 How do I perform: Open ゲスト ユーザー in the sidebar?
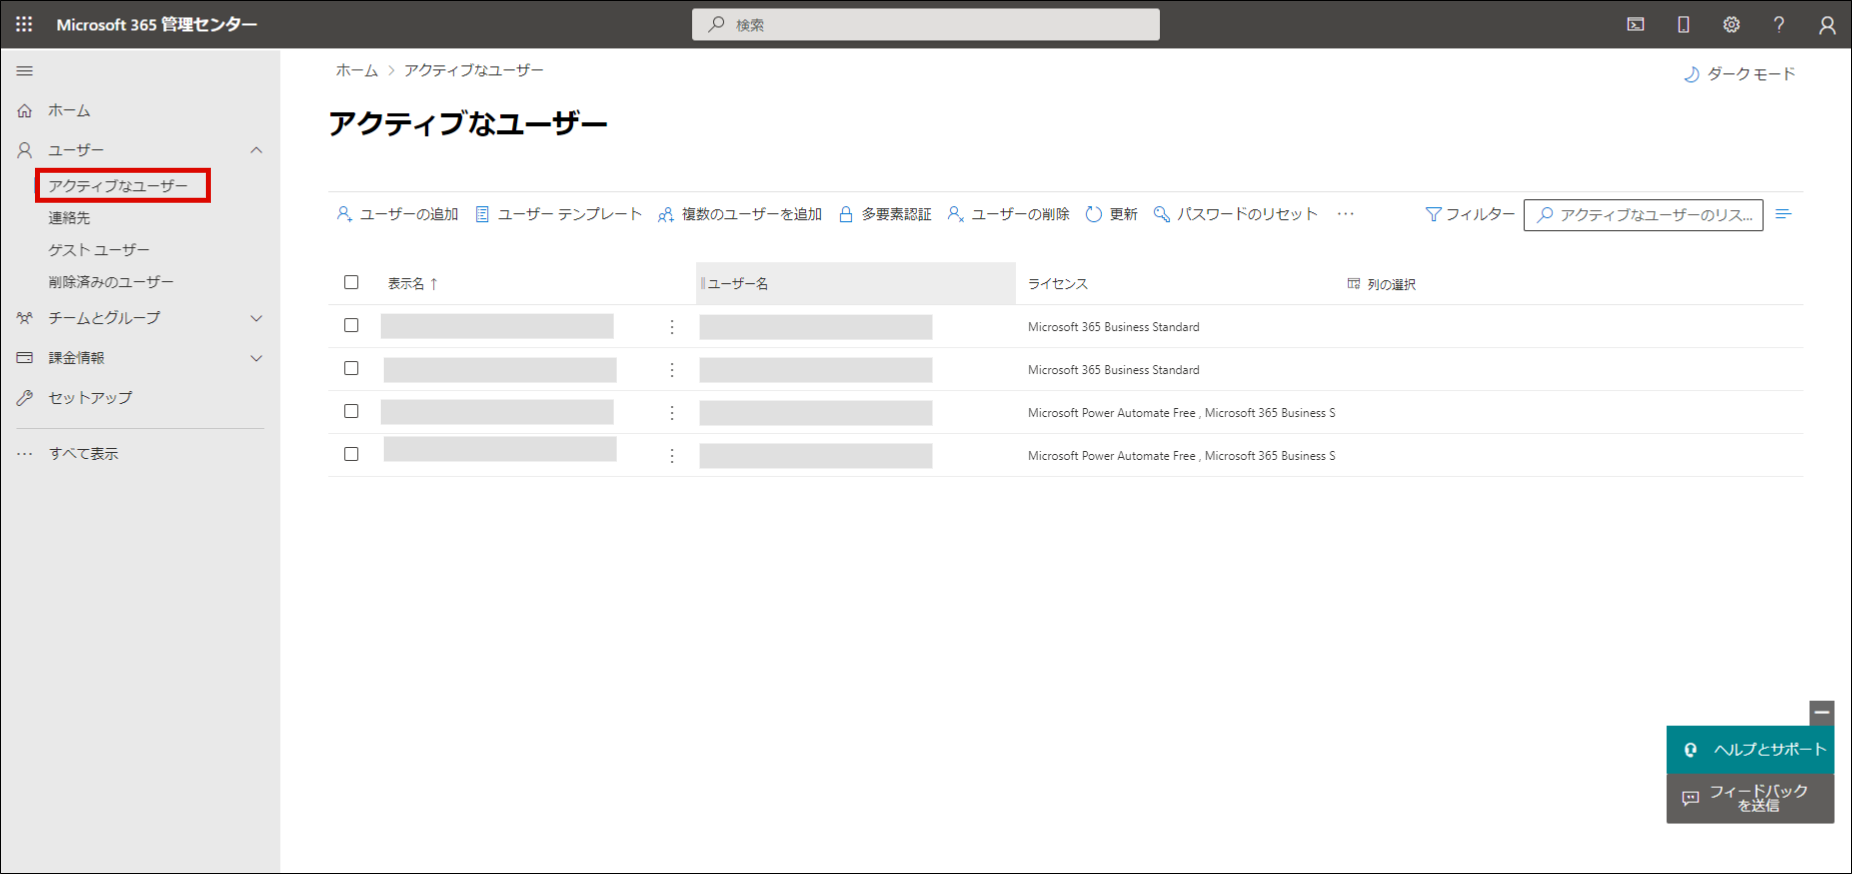tap(99, 250)
